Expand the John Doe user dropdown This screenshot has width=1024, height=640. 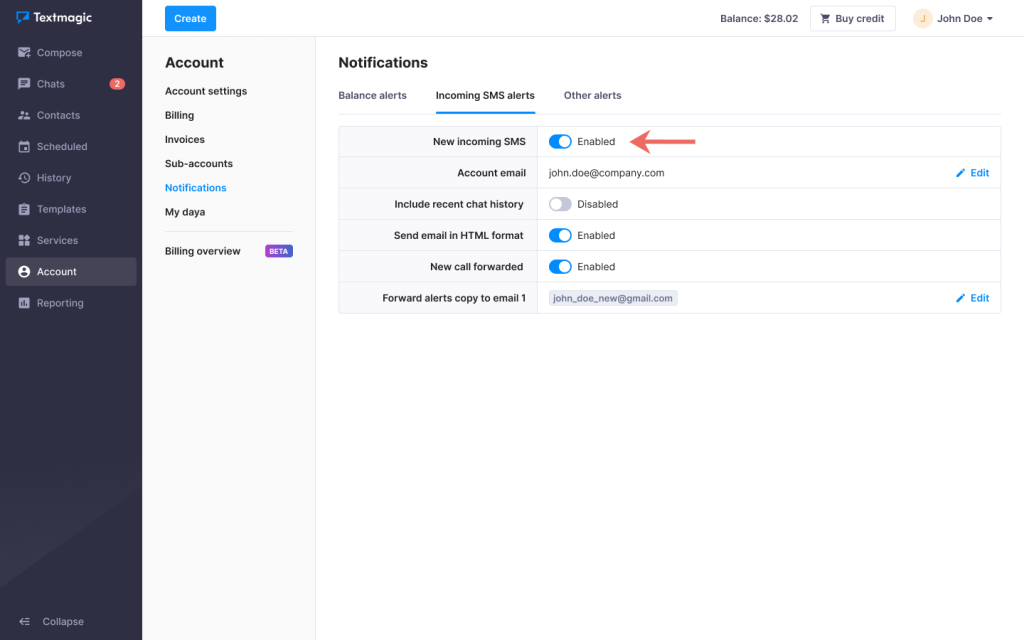[953, 18]
